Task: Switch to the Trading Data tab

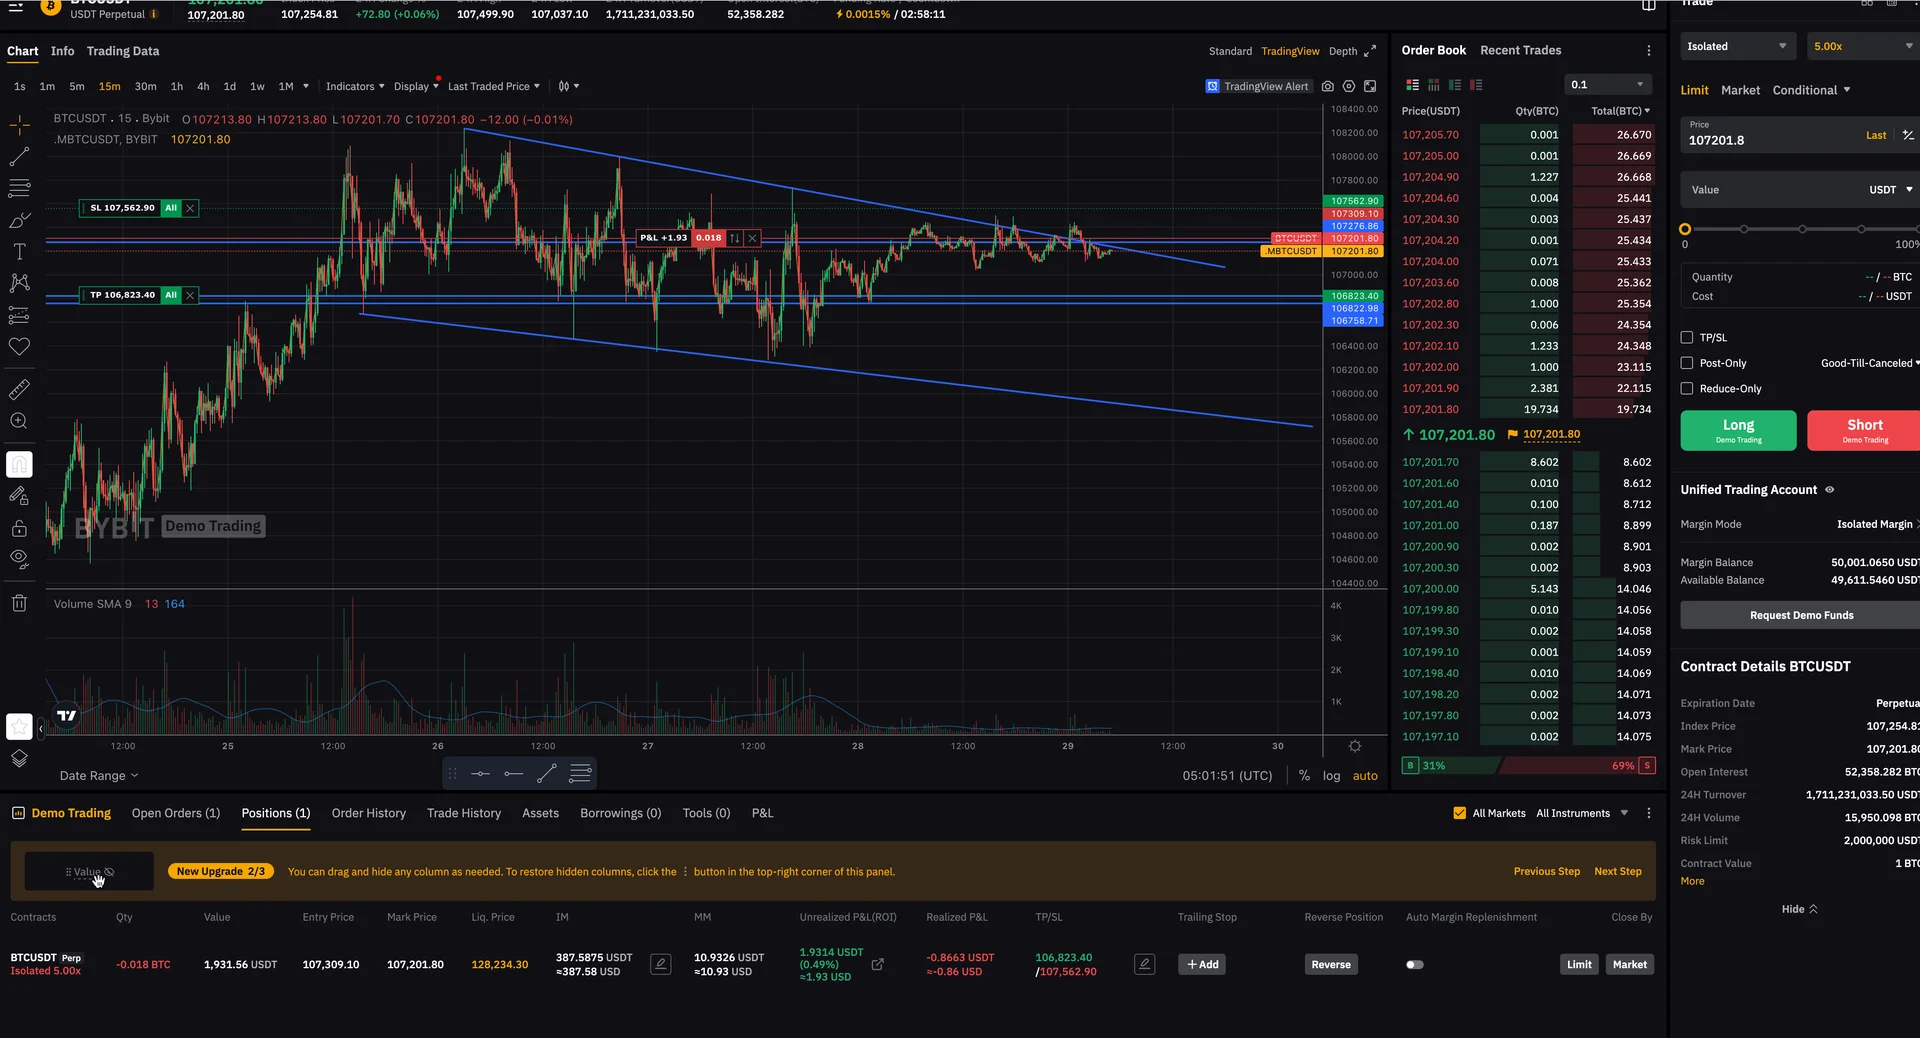Action: click(123, 51)
